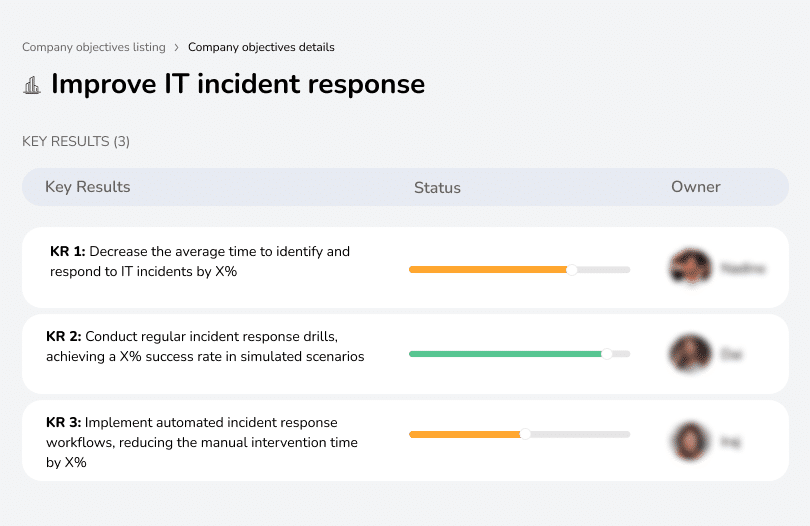Click the KEY RESULTS (3) heading
810x526 pixels.
(76, 142)
